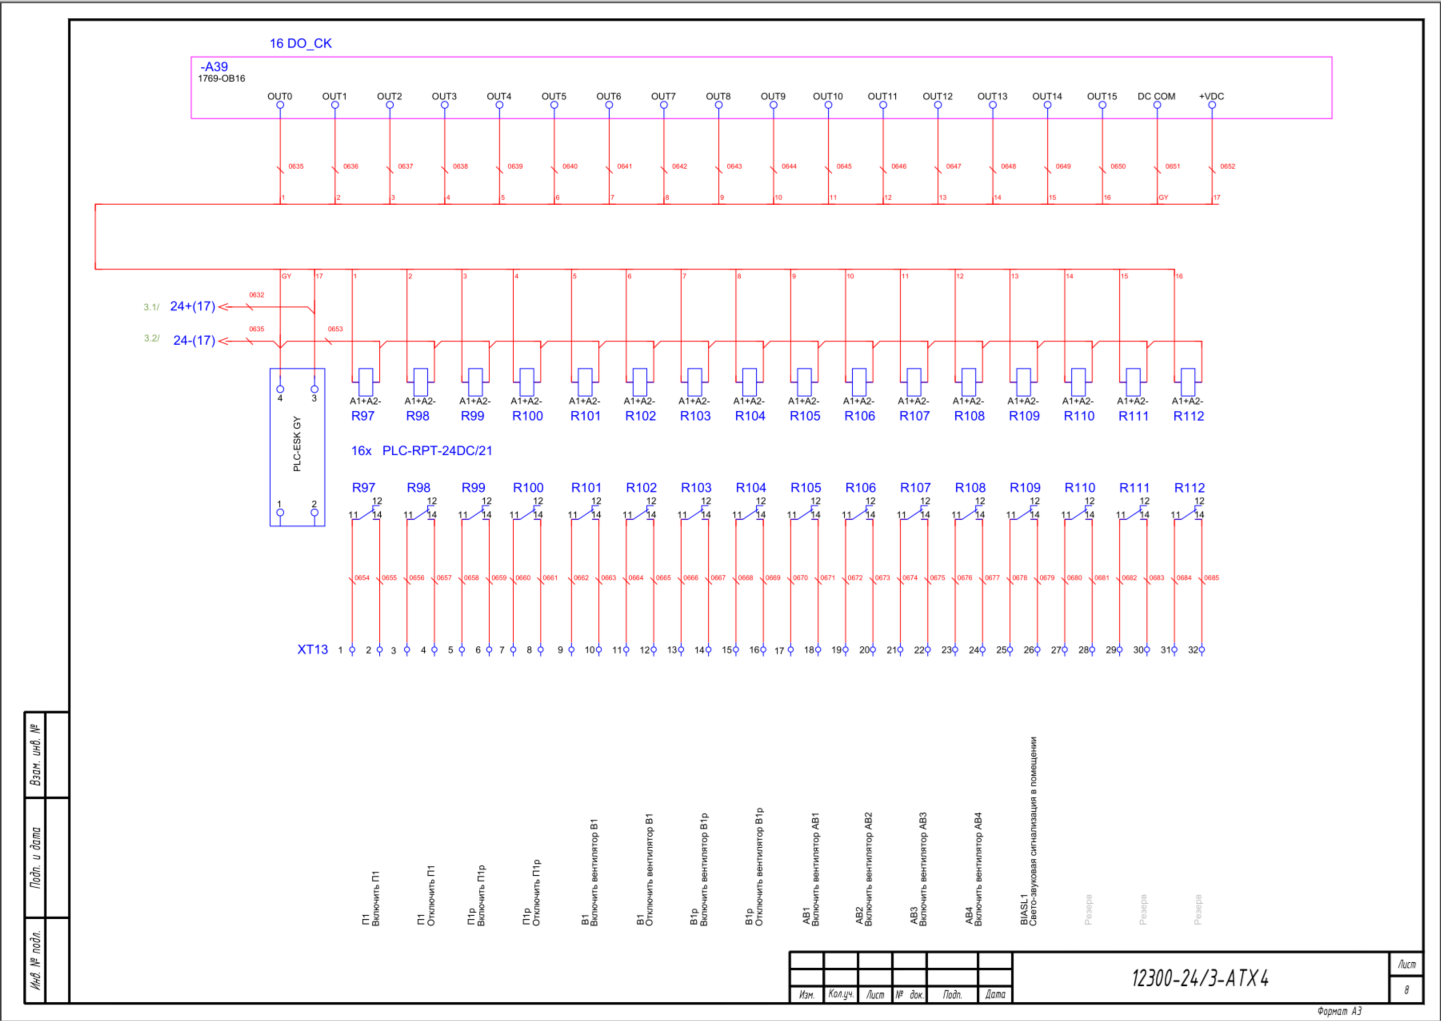Click the +VDC terminal circle

point(1212,105)
